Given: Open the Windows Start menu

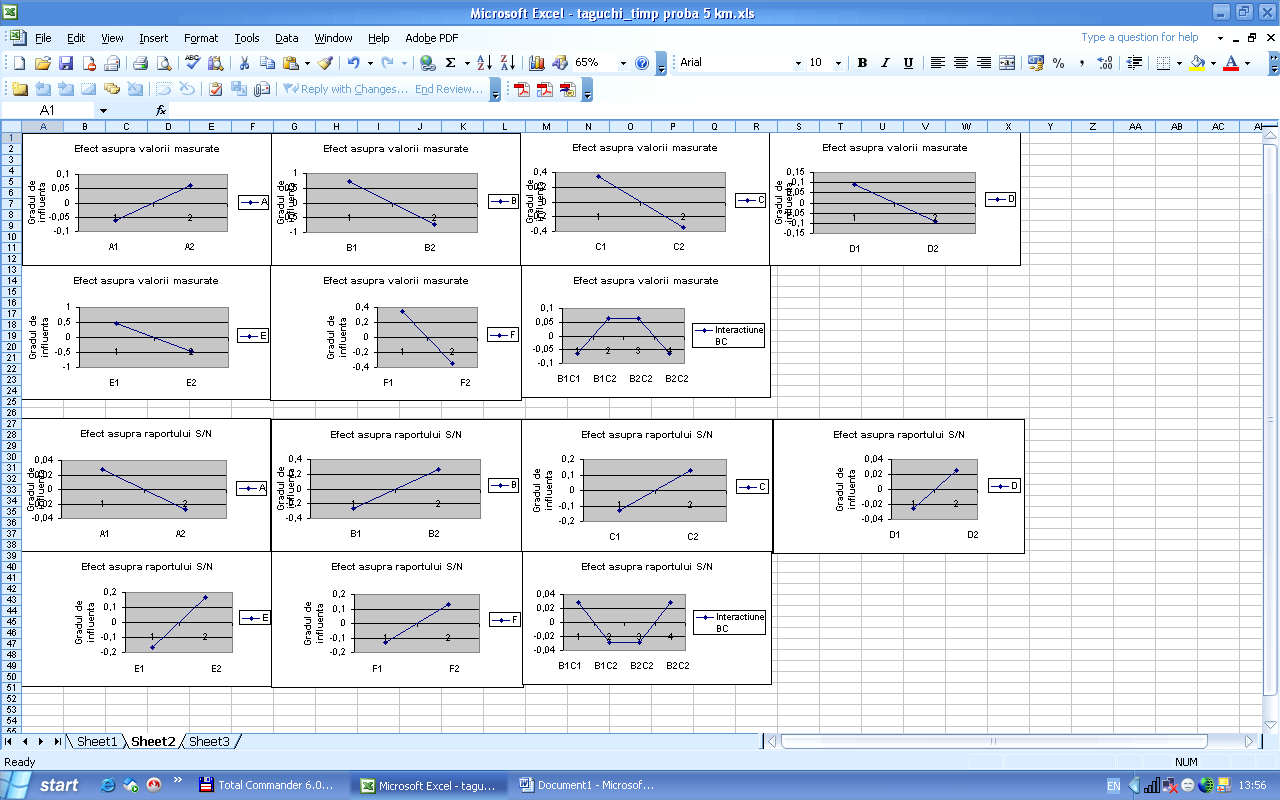Looking at the screenshot, I should pyautogui.click(x=45, y=785).
